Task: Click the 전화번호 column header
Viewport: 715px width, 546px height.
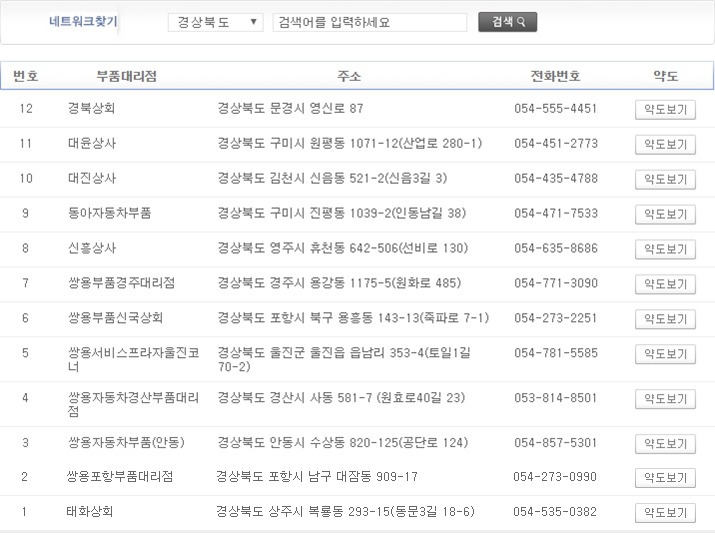Action: pyautogui.click(x=555, y=76)
